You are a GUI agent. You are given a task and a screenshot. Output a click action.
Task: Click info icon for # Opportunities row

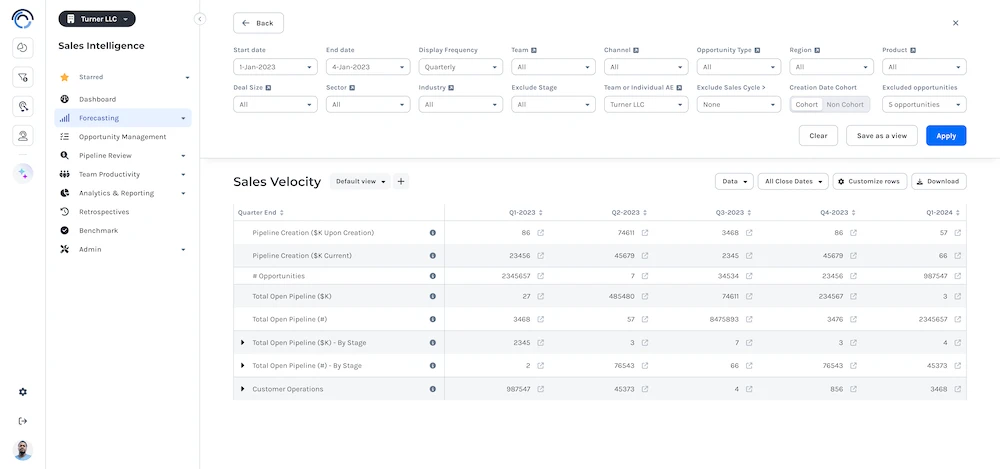(x=432, y=276)
